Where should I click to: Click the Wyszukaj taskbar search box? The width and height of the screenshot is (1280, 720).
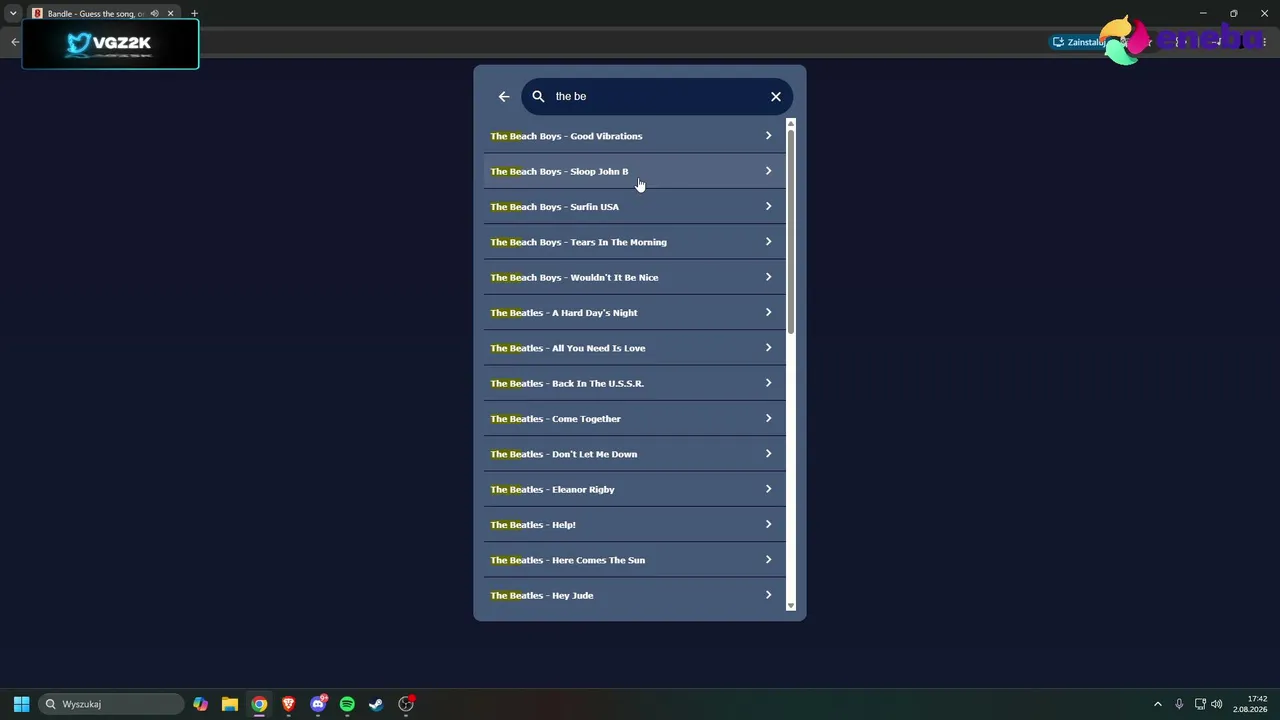[111, 704]
